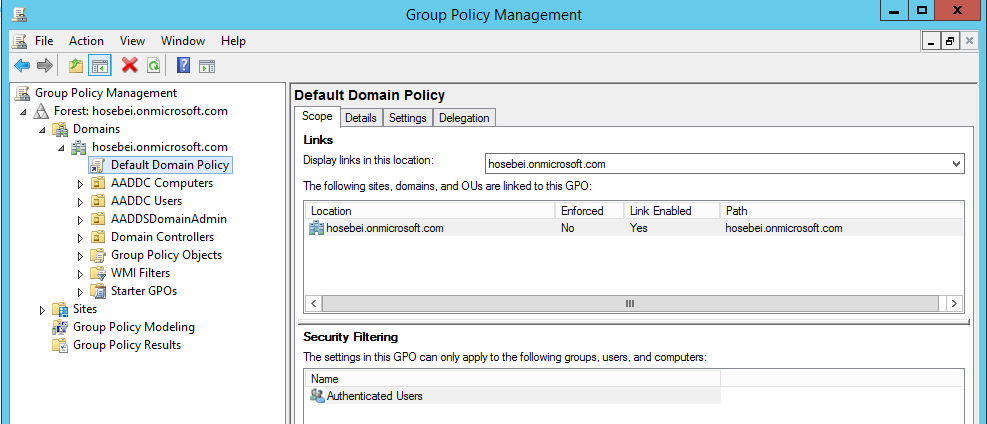This screenshot has width=987, height=424.
Task: Select Default Domain Policy tree label
Action: coord(169,165)
